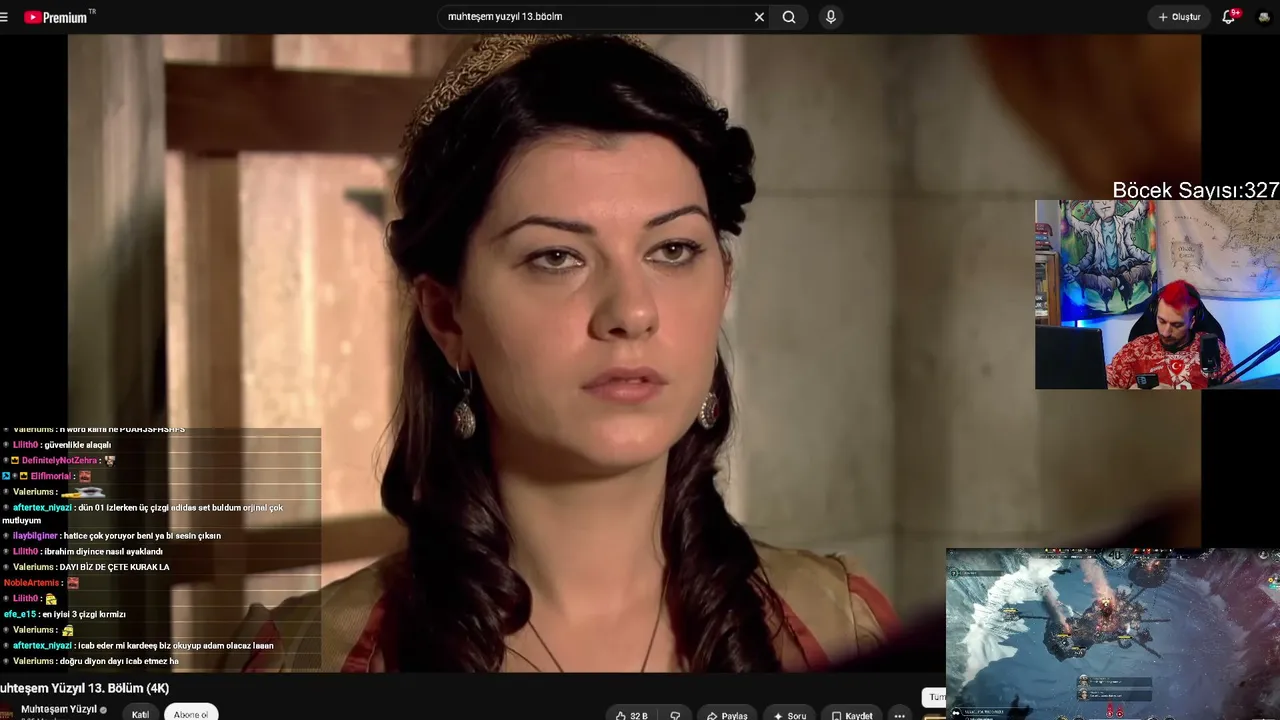Viewport: 1280px width, 720px height.
Task: Click the emote in Elifimorial's chat message
Action: 85,476
